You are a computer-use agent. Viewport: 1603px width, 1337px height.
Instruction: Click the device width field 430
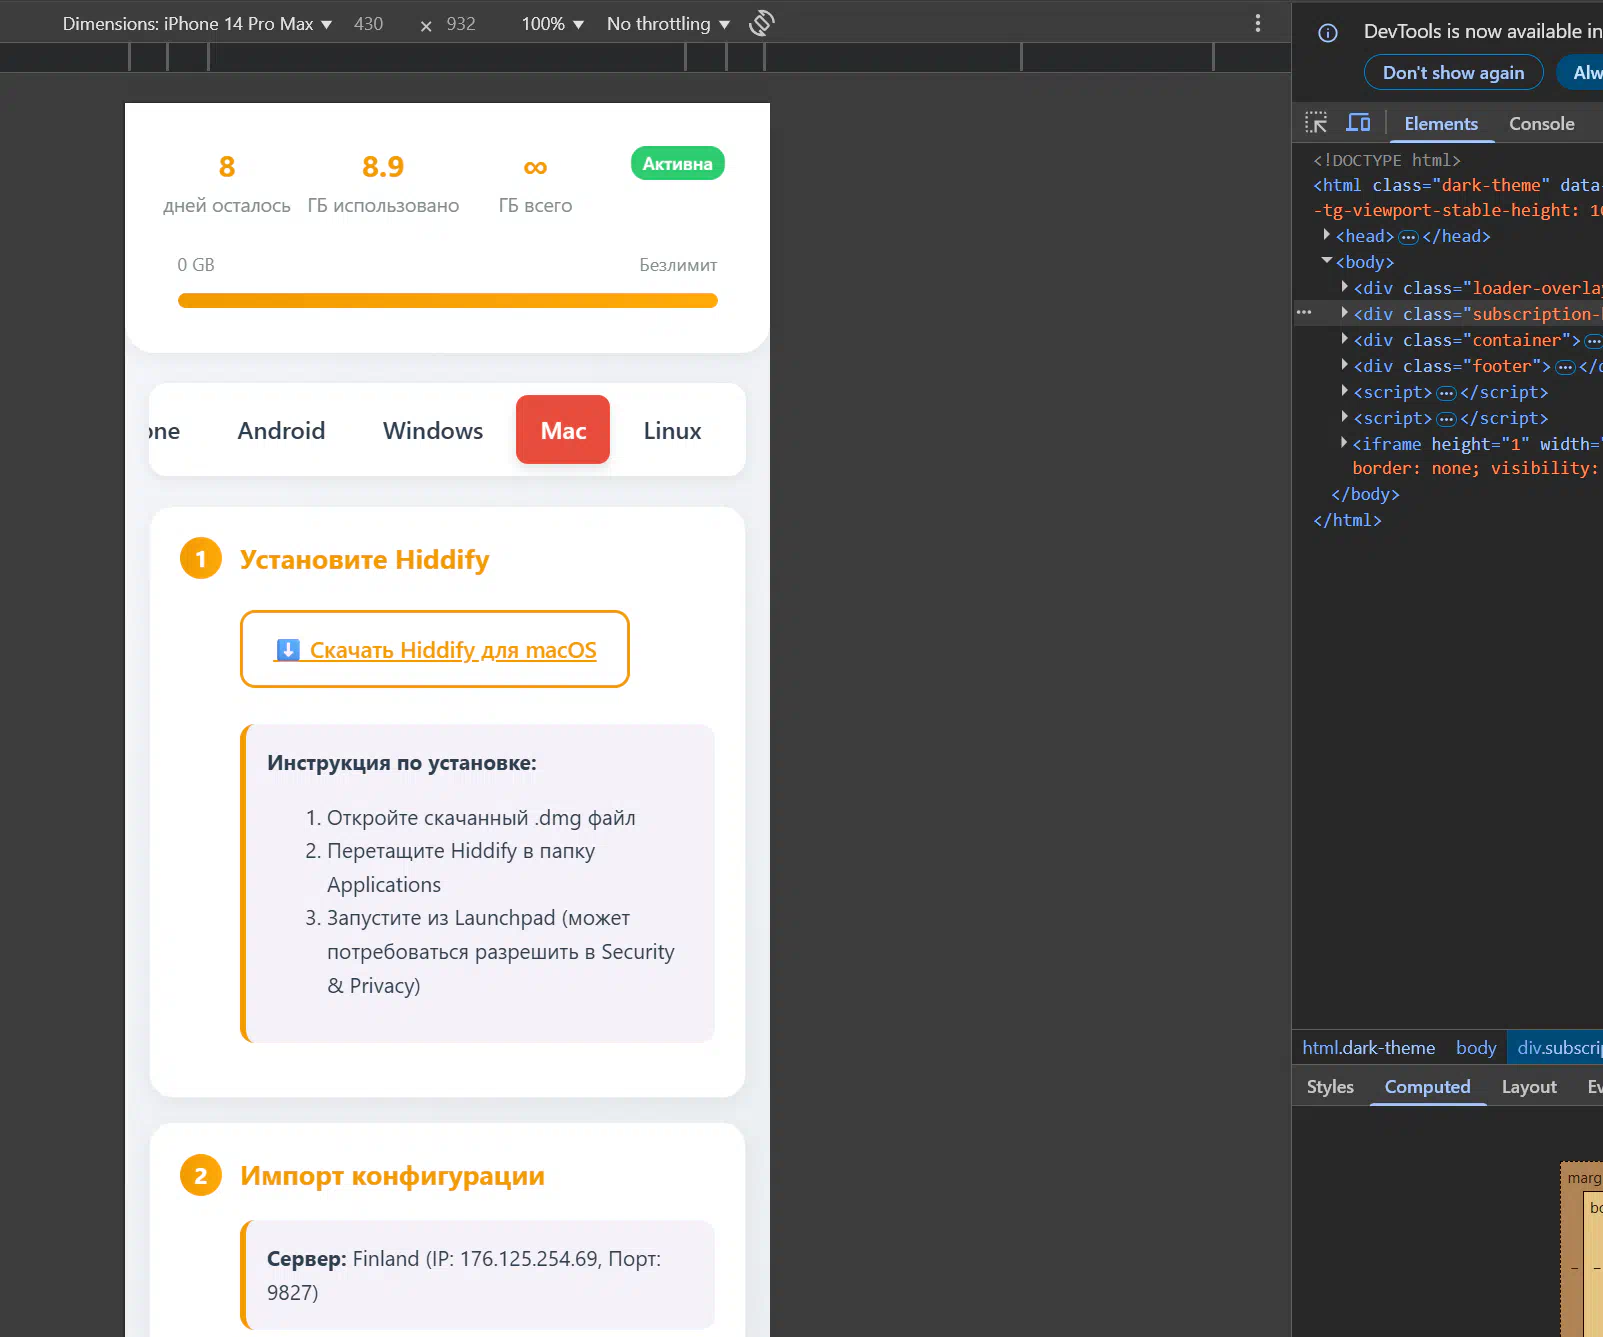tap(369, 23)
